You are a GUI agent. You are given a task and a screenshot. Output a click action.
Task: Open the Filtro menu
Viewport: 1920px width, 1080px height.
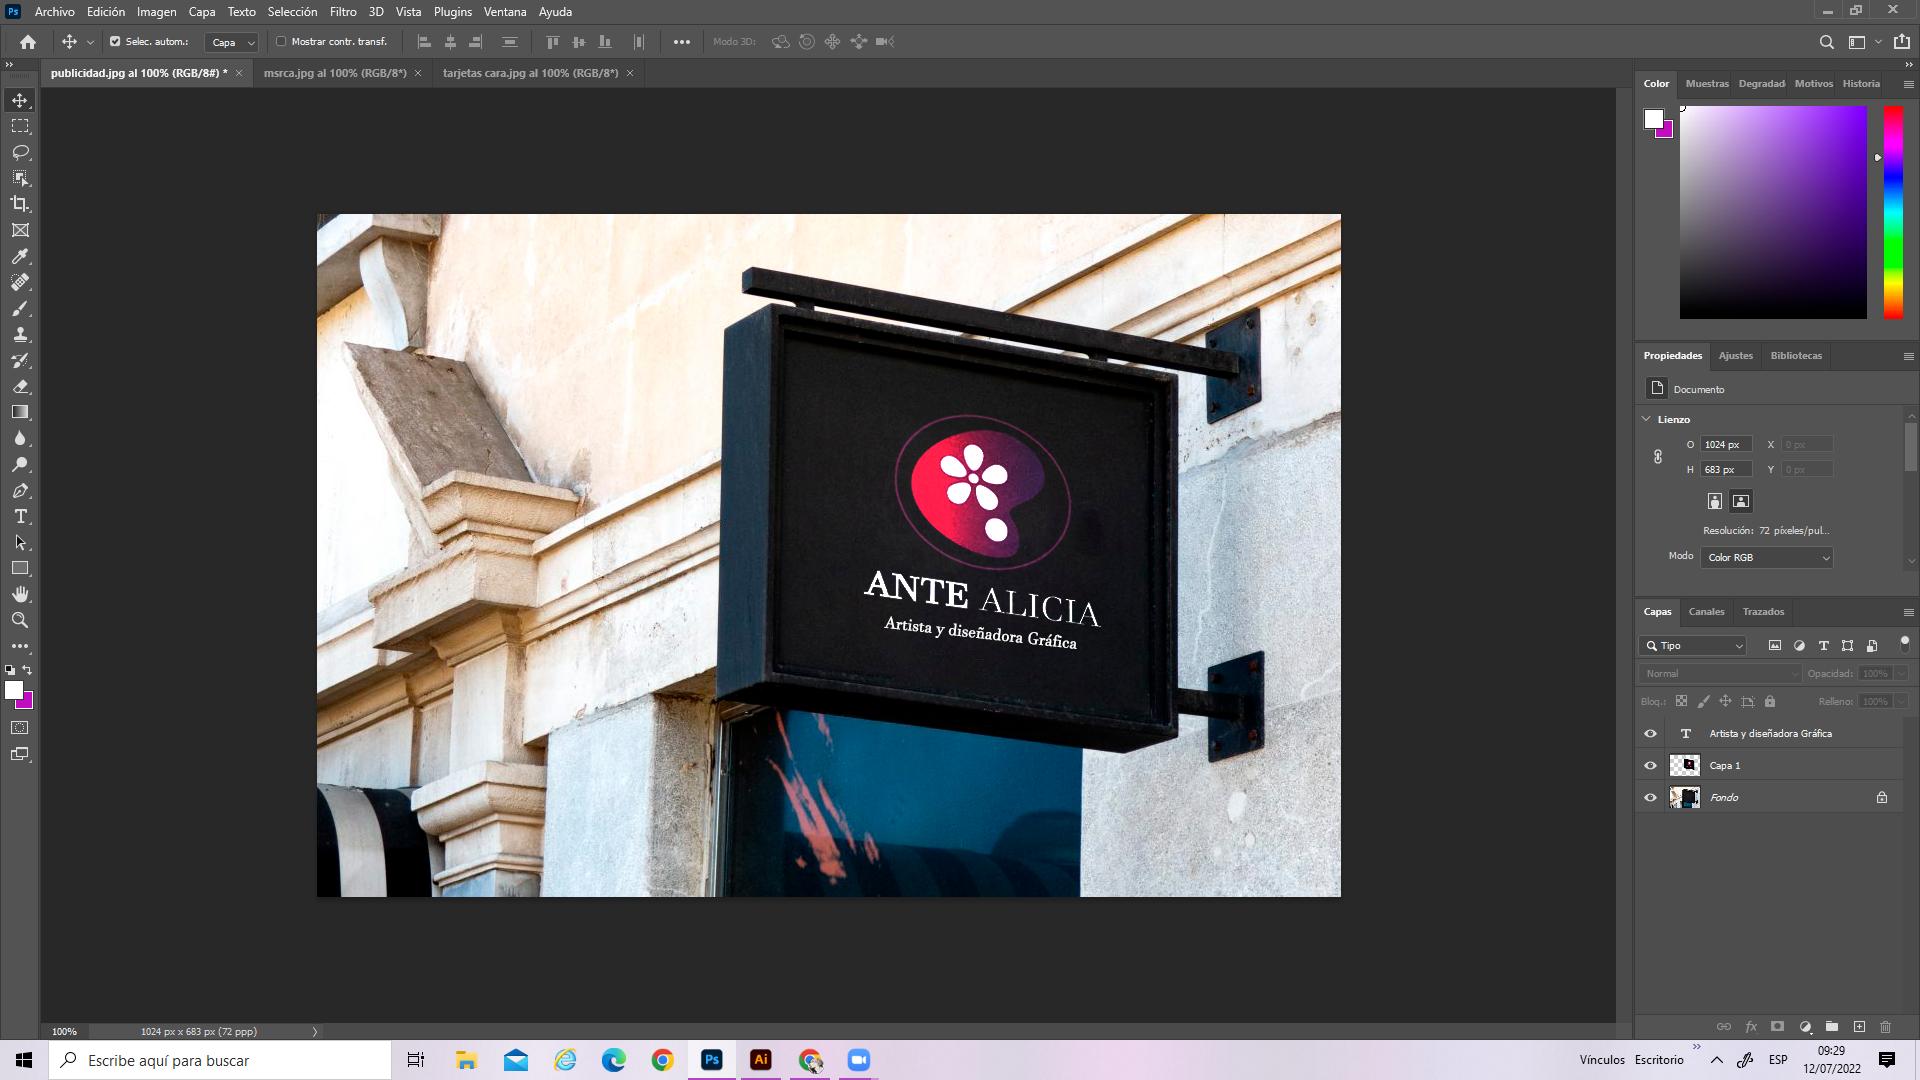(x=342, y=12)
